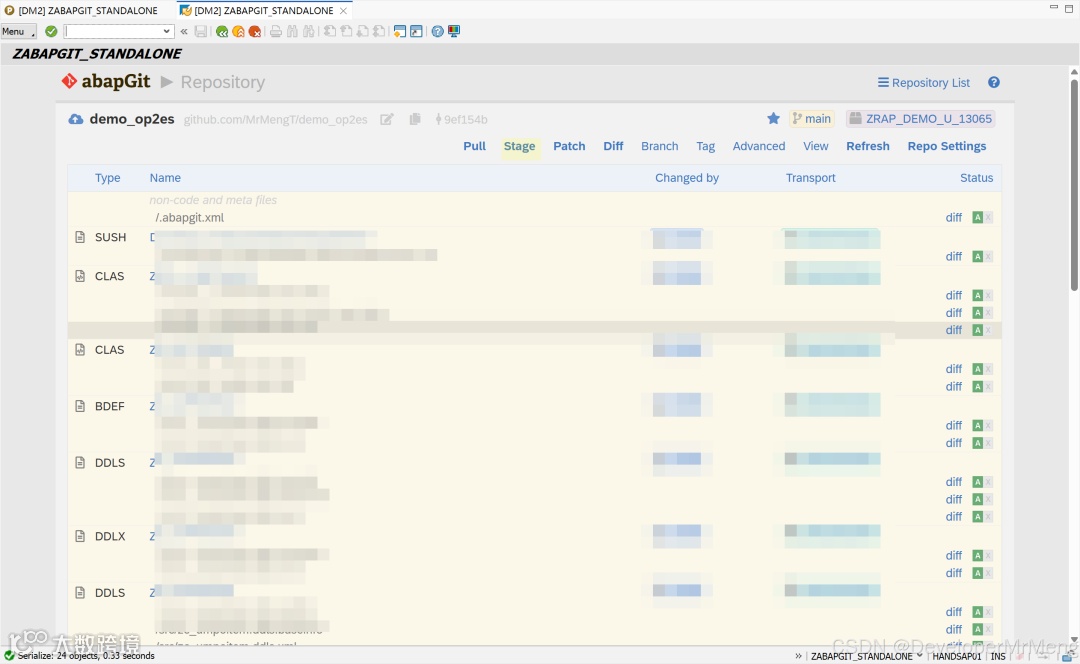Click the A status badge for /.abapgit.xml
The height and width of the screenshot is (664, 1080).
click(x=977, y=218)
